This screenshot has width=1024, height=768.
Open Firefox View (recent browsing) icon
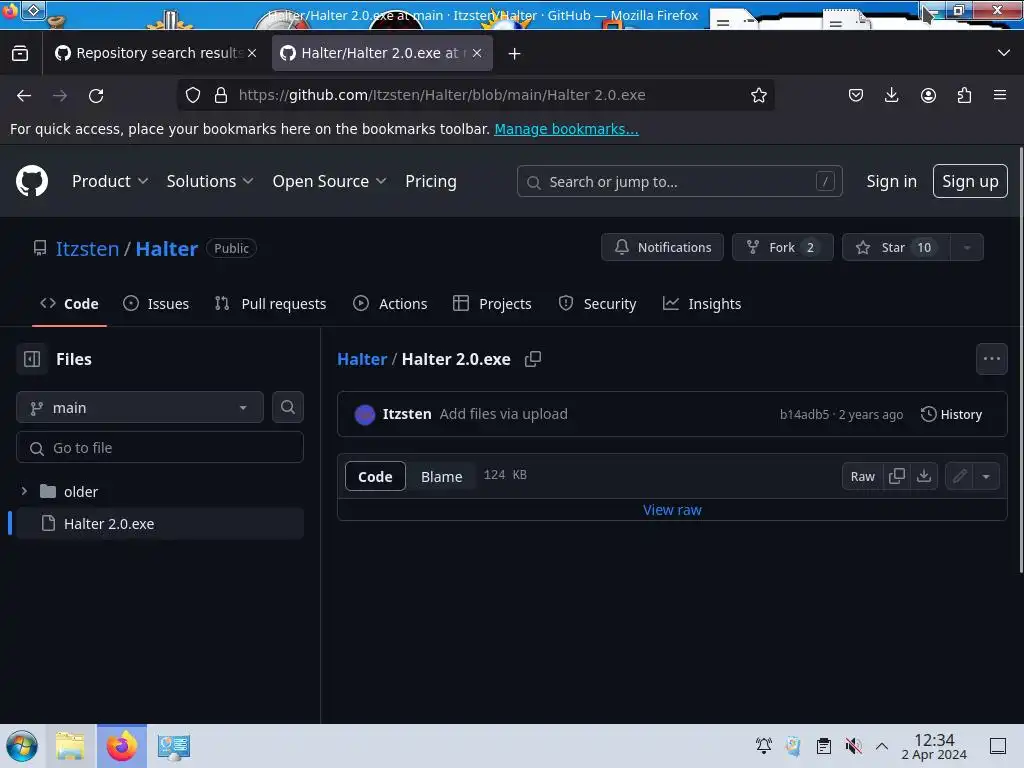point(20,53)
